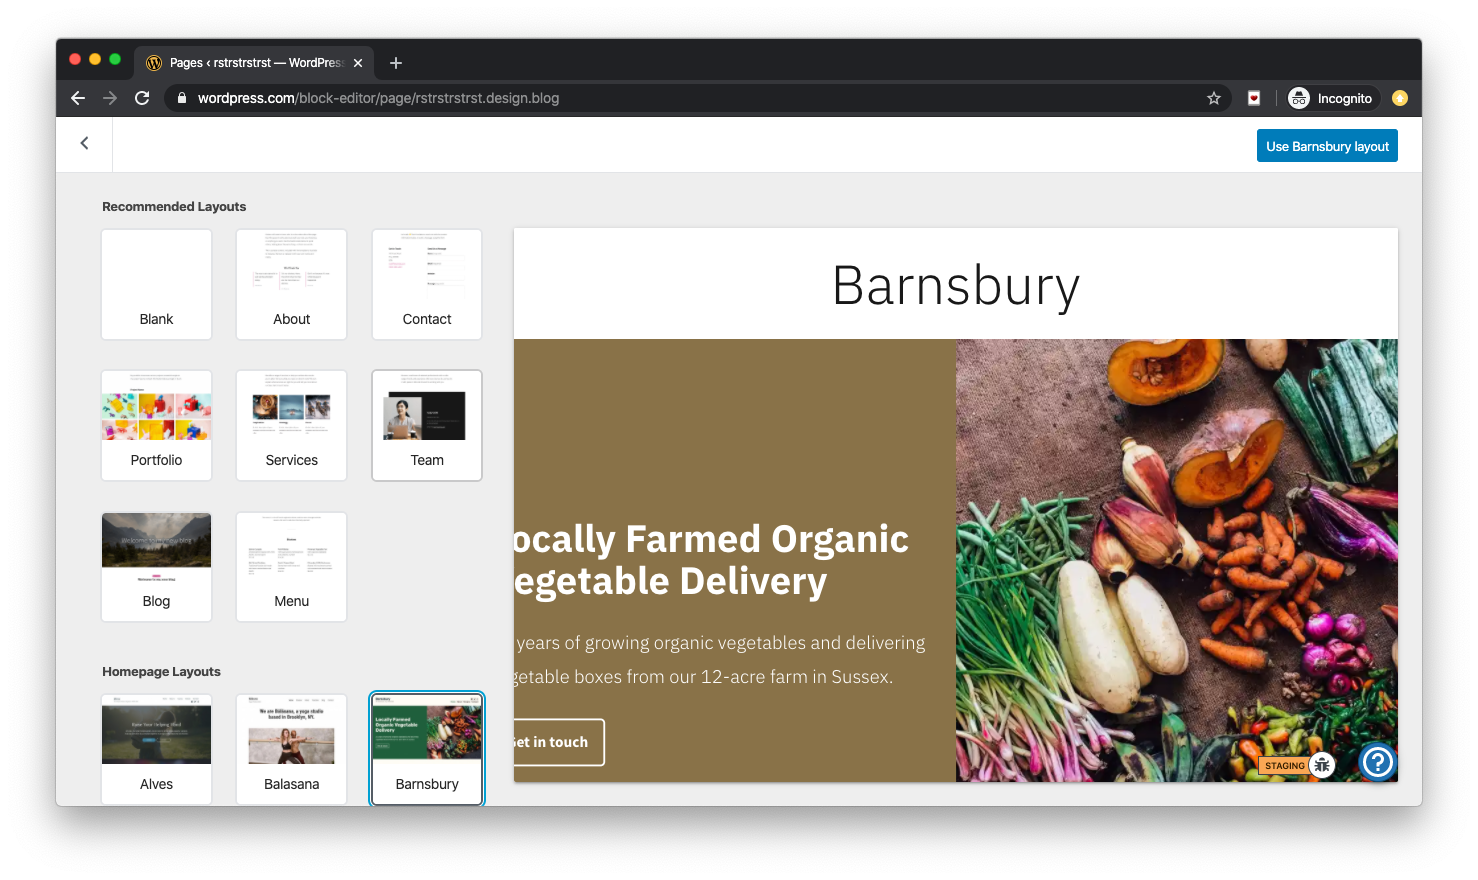Open the Pocket extension icon in toolbar

click(x=1254, y=98)
